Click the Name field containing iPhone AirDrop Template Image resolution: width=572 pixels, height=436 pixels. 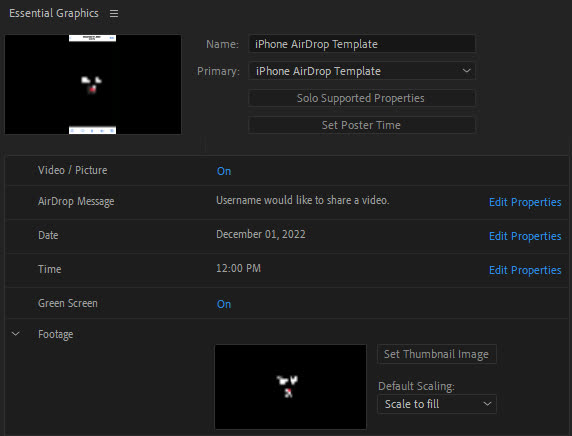[x=362, y=44]
